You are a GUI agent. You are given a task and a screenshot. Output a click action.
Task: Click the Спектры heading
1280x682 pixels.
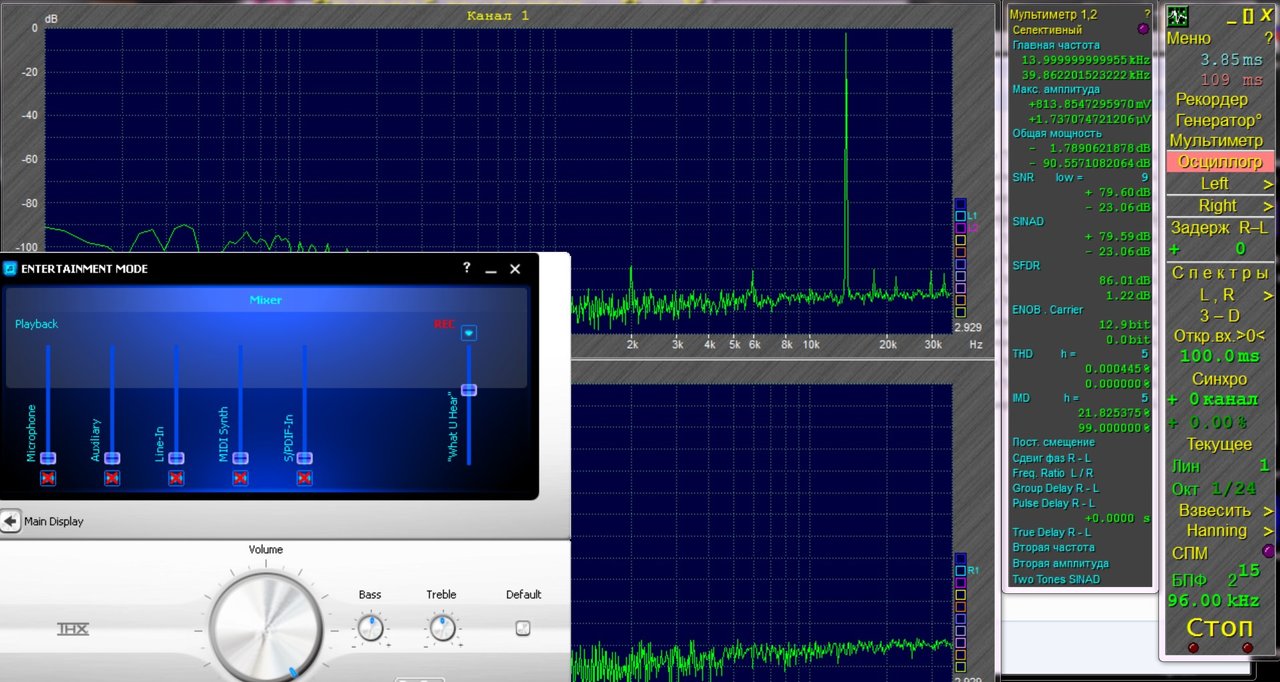point(1220,273)
